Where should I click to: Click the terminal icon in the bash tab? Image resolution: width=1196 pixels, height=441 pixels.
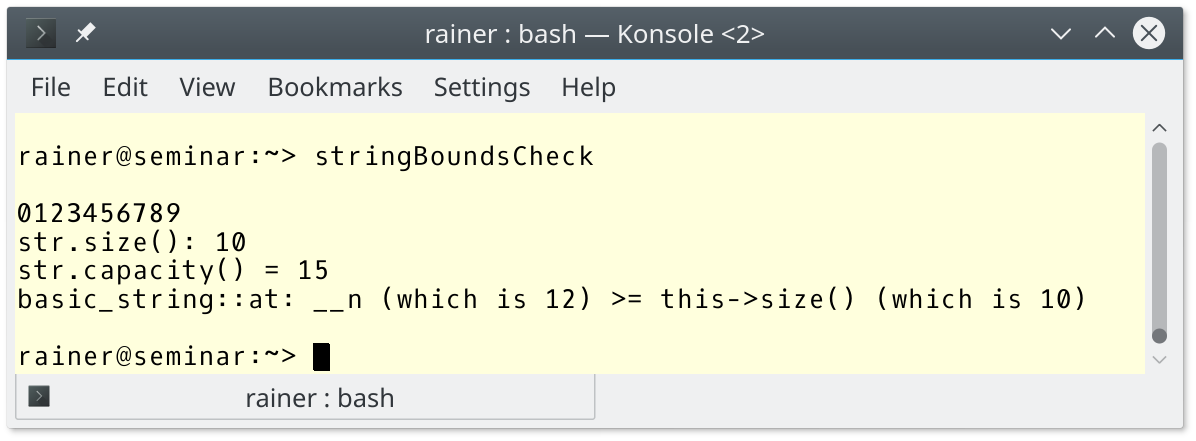[x=39, y=397]
